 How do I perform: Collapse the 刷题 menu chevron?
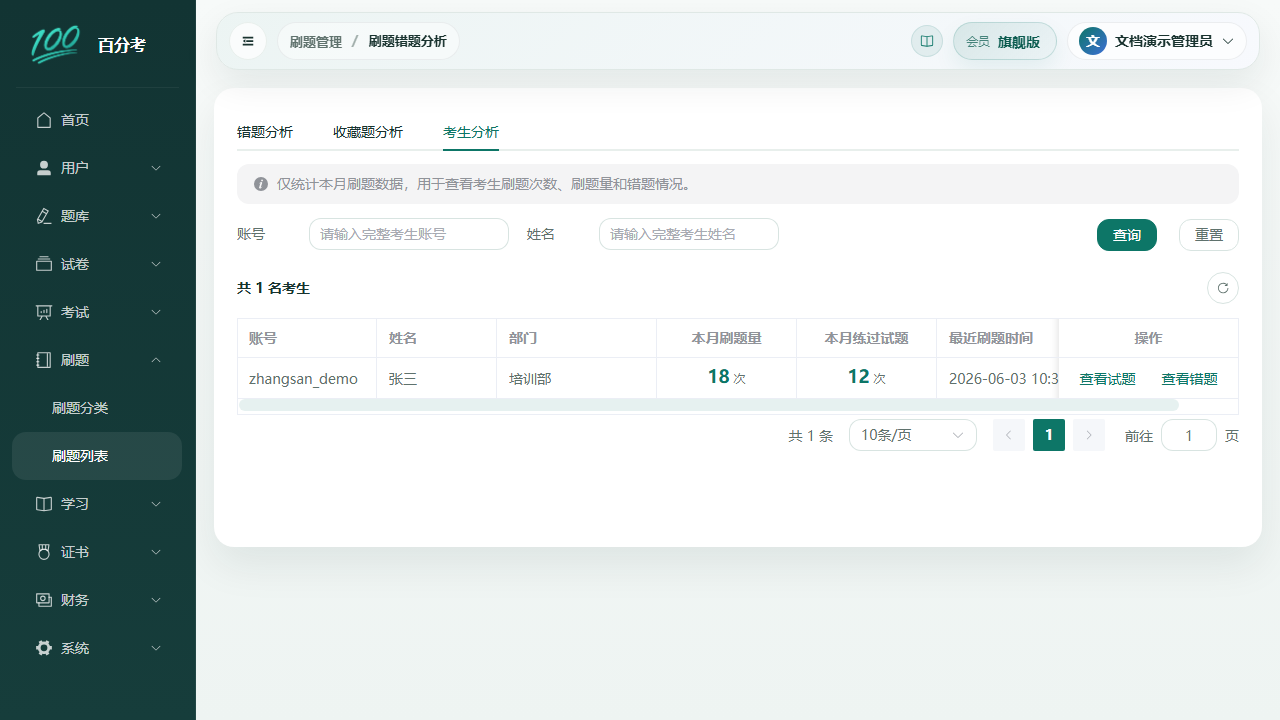[156, 360]
